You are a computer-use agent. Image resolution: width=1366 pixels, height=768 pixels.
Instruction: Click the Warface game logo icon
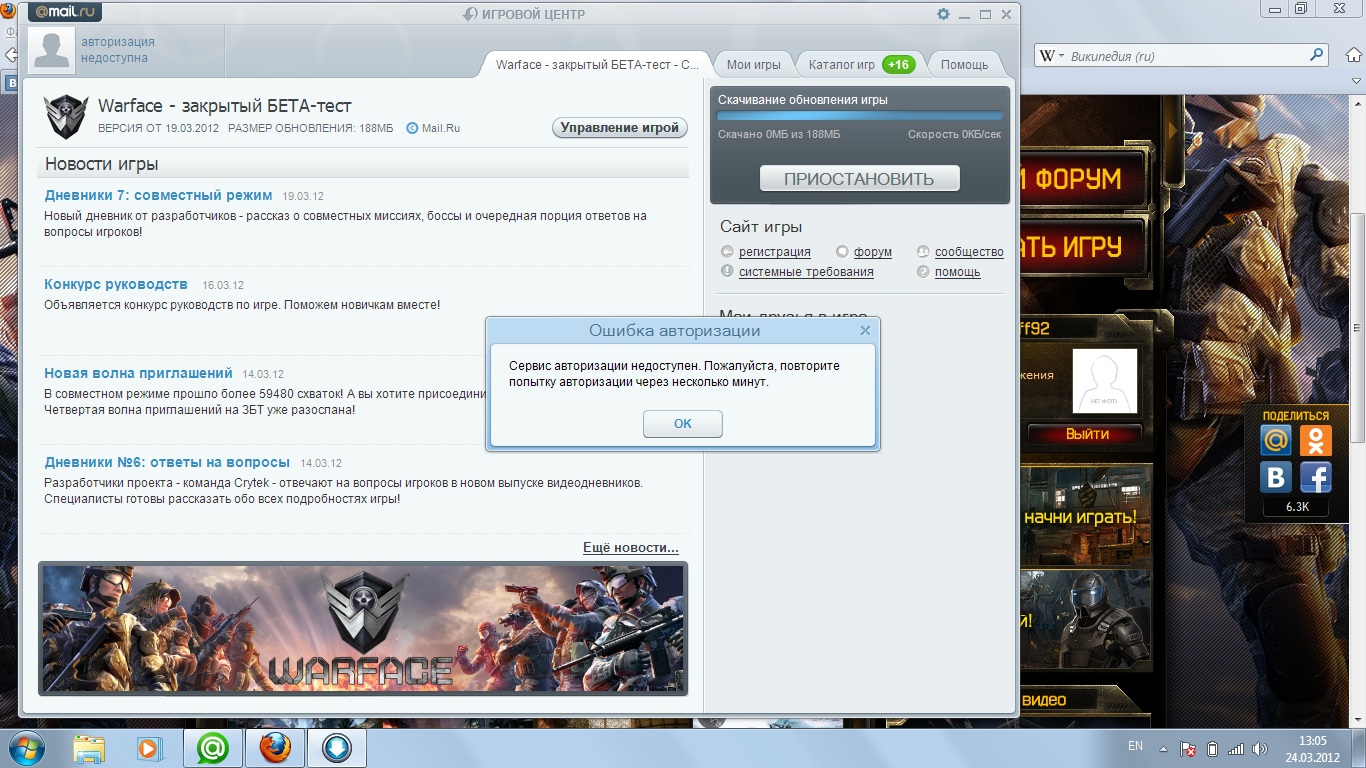pyautogui.click(x=67, y=117)
